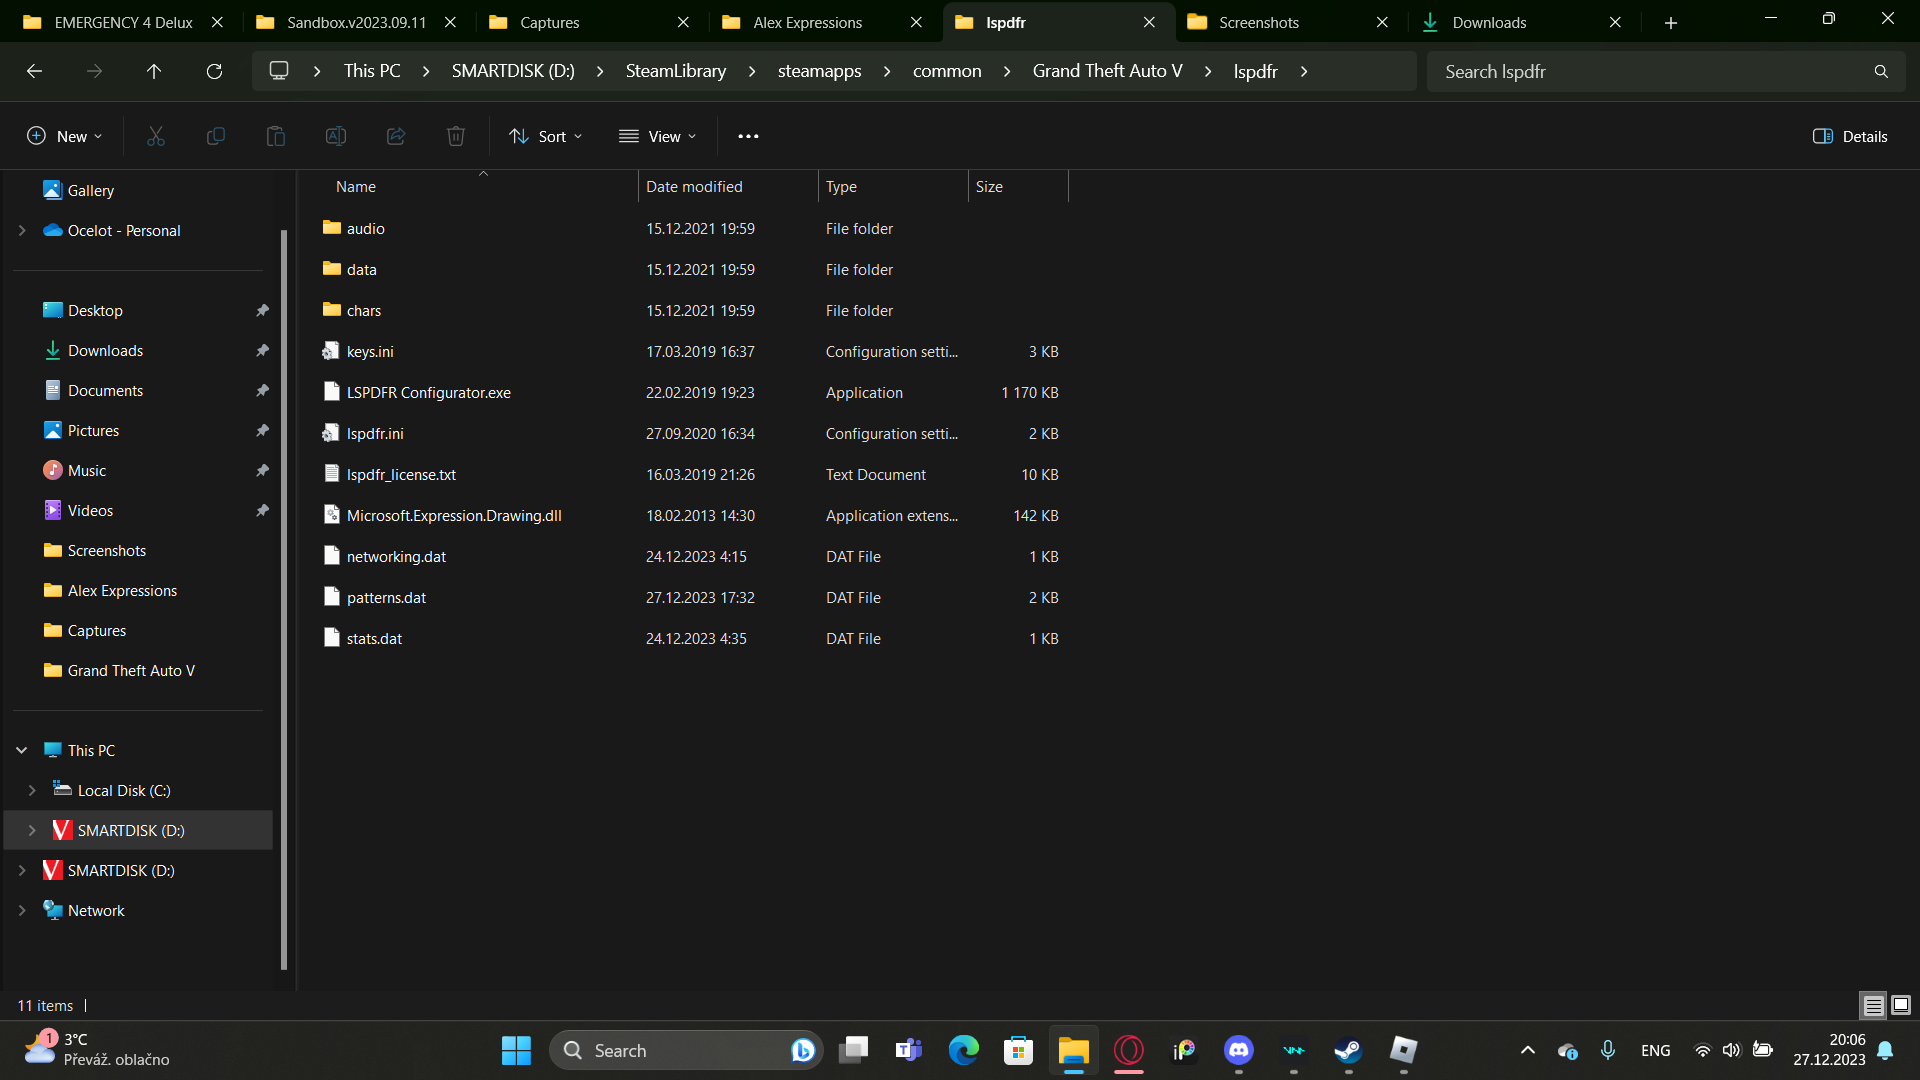Toggle the Details pane button
The width and height of the screenshot is (1920, 1080).
(x=1850, y=136)
